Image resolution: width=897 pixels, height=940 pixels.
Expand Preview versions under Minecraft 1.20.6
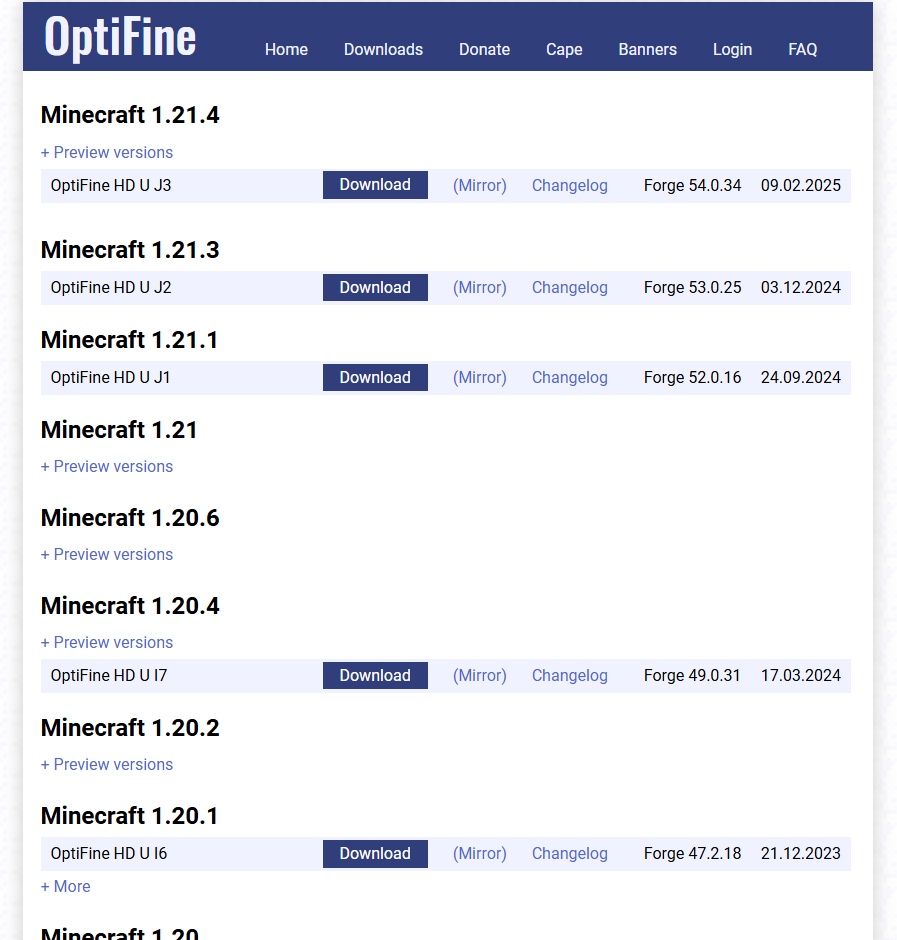click(x=107, y=555)
